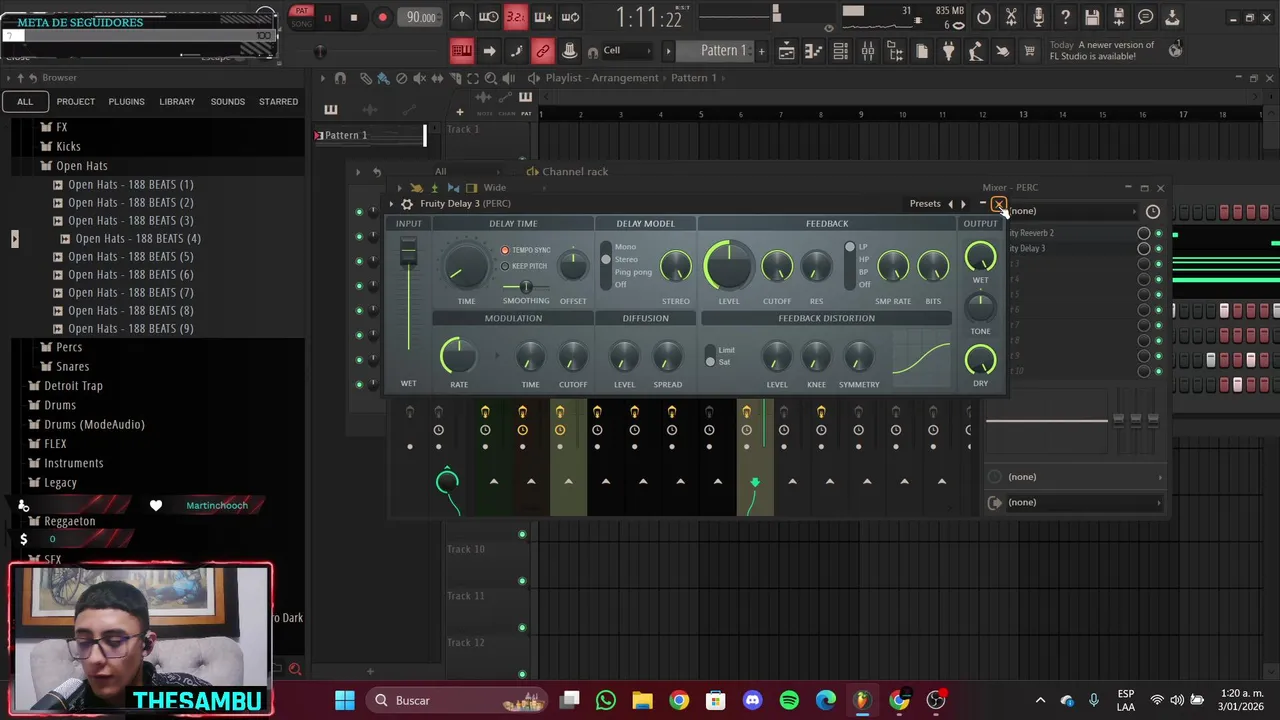Screen dimensions: 1280x720
Task: Select Mono delay model
Action: (625, 247)
